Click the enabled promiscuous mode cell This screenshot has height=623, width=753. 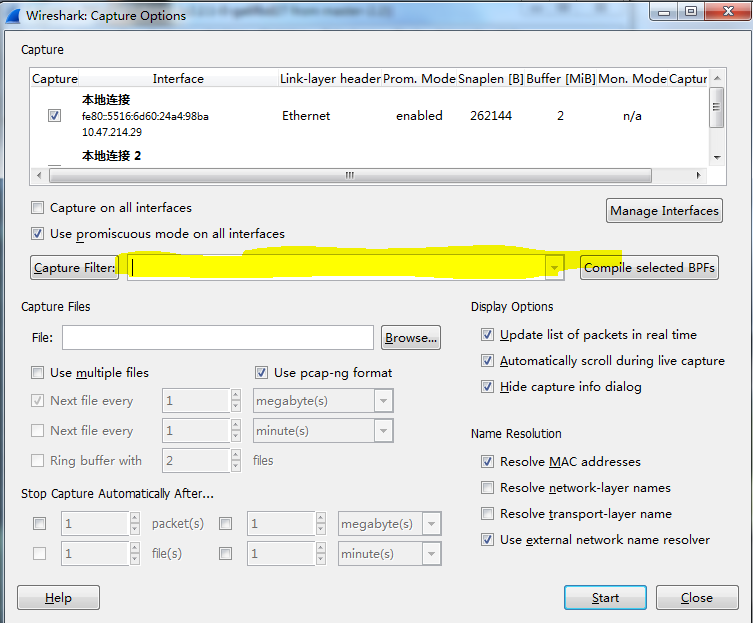(419, 116)
